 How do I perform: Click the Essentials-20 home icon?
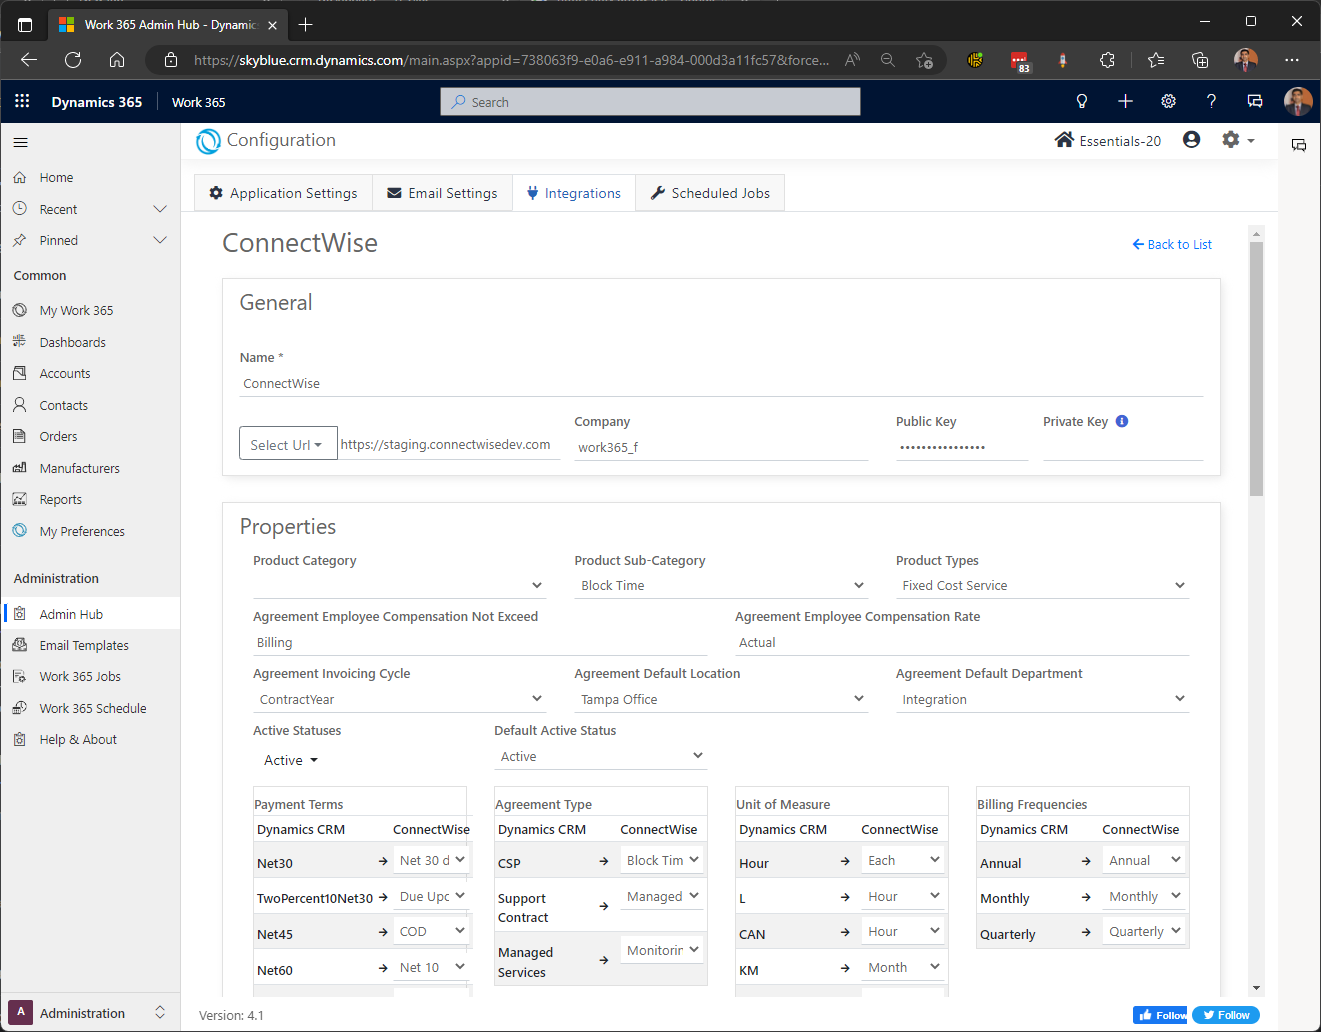click(x=1064, y=140)
